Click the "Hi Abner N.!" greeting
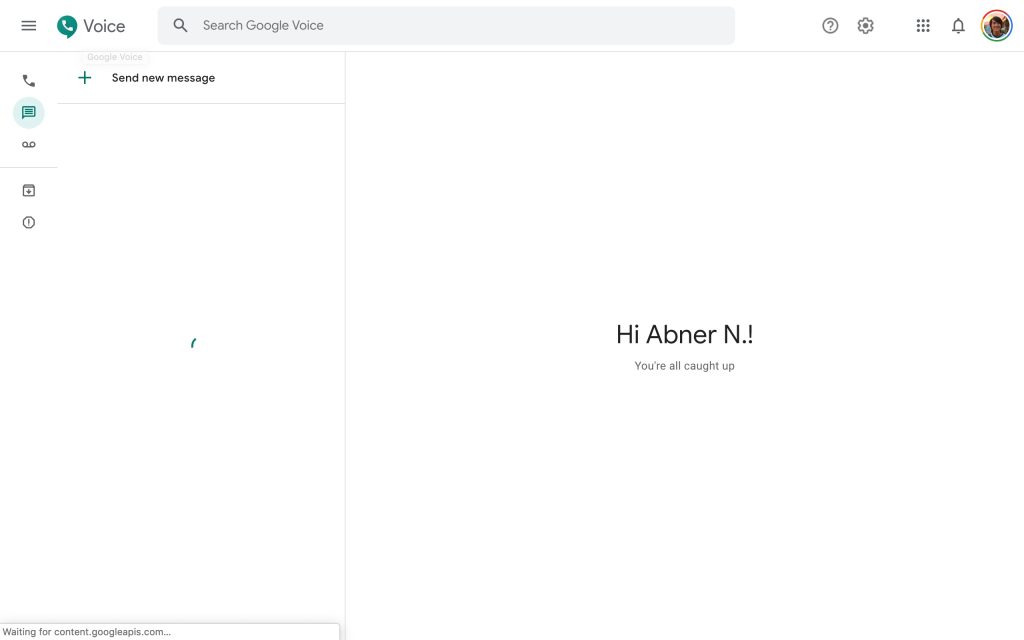1024x640 pixels. pos(684,335)
